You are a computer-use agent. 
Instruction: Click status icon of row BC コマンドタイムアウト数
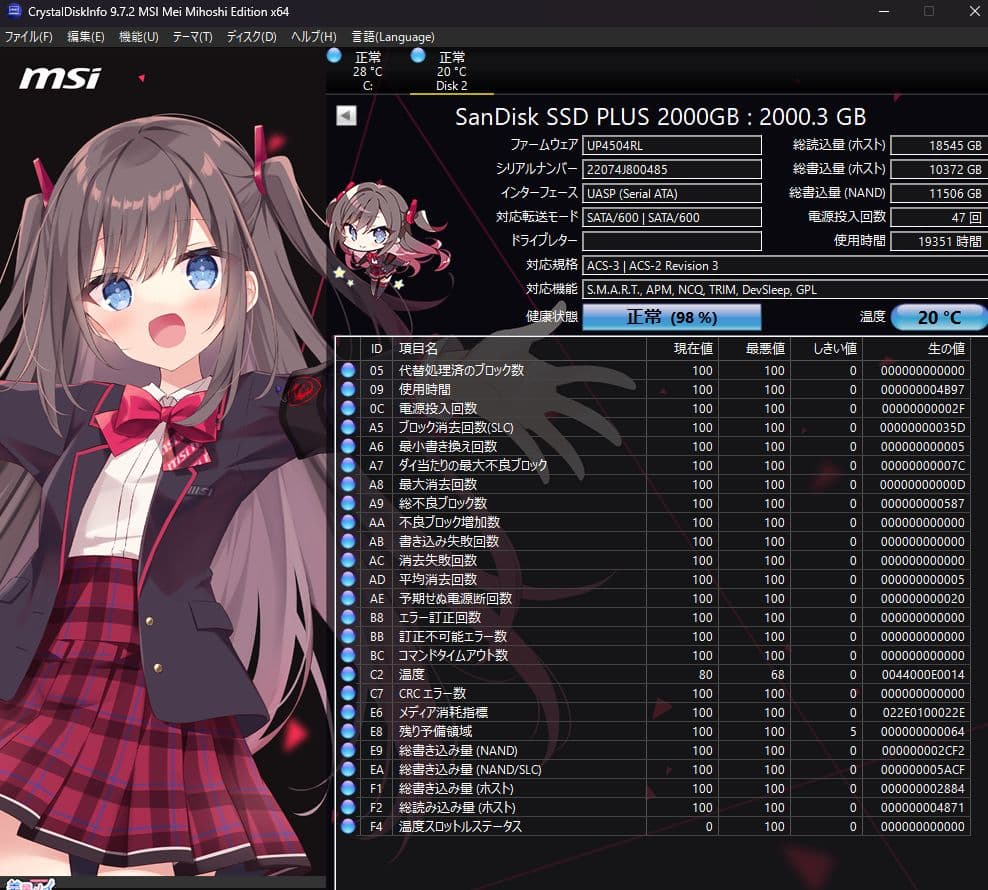tap(348, 655)
